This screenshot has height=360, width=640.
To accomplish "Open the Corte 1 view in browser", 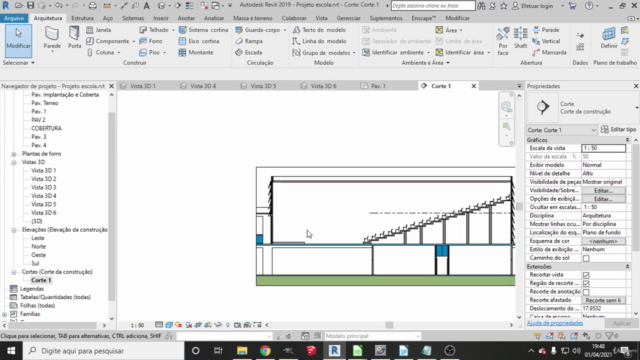I will click(41, 280).
